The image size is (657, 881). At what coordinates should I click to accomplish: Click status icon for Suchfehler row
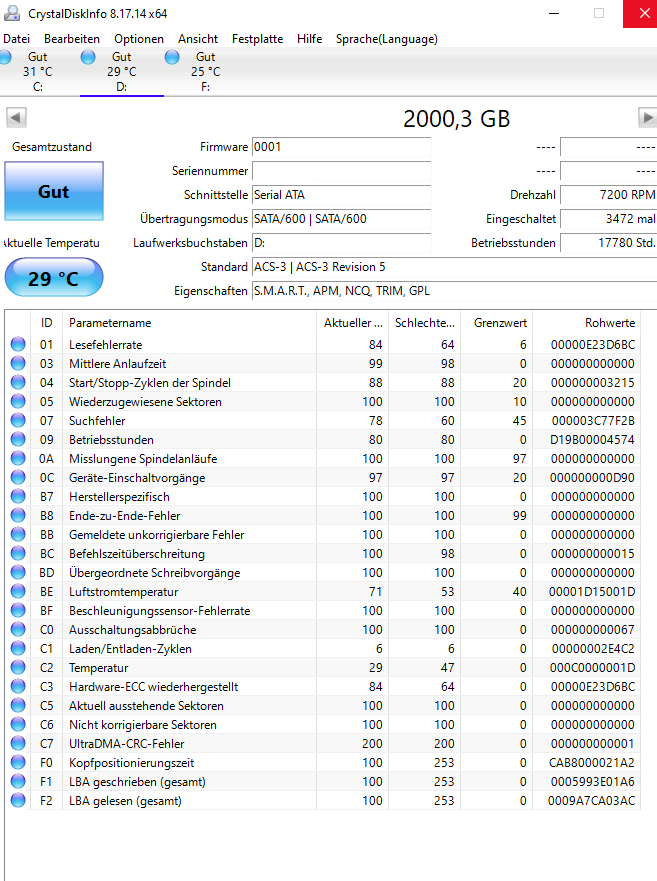point(18,420)
